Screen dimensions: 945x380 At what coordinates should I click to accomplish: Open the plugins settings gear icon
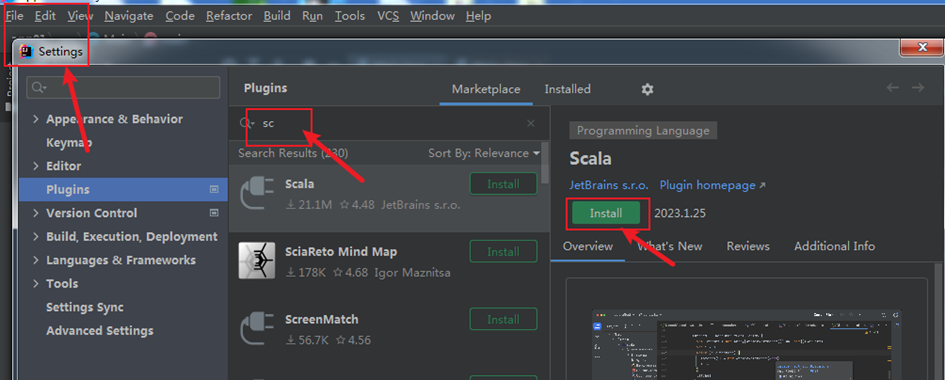click(x=647, y=89)
